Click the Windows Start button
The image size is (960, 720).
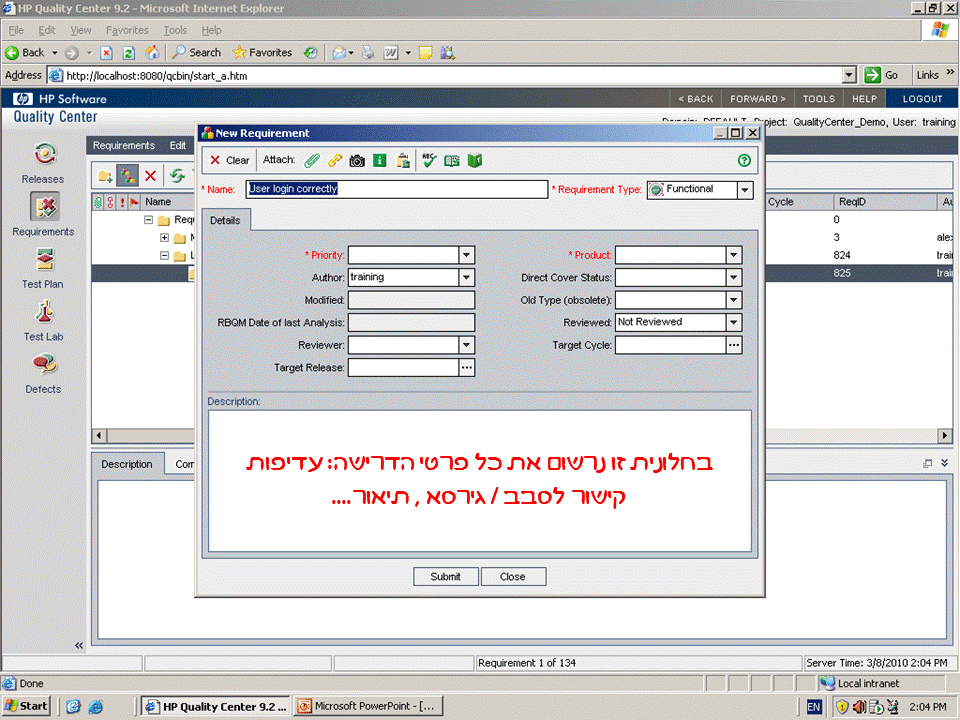coord(26,706)
